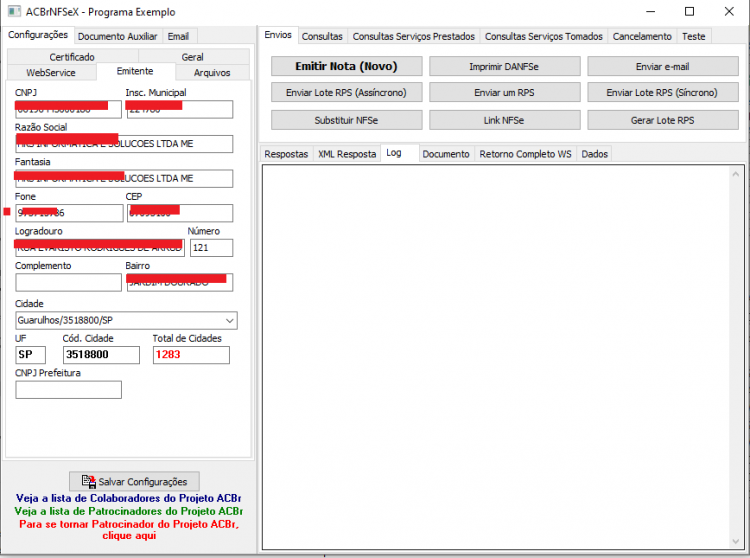Click the empty Complemento field
The image size is (750, 558).
click(x=68, y=282)
